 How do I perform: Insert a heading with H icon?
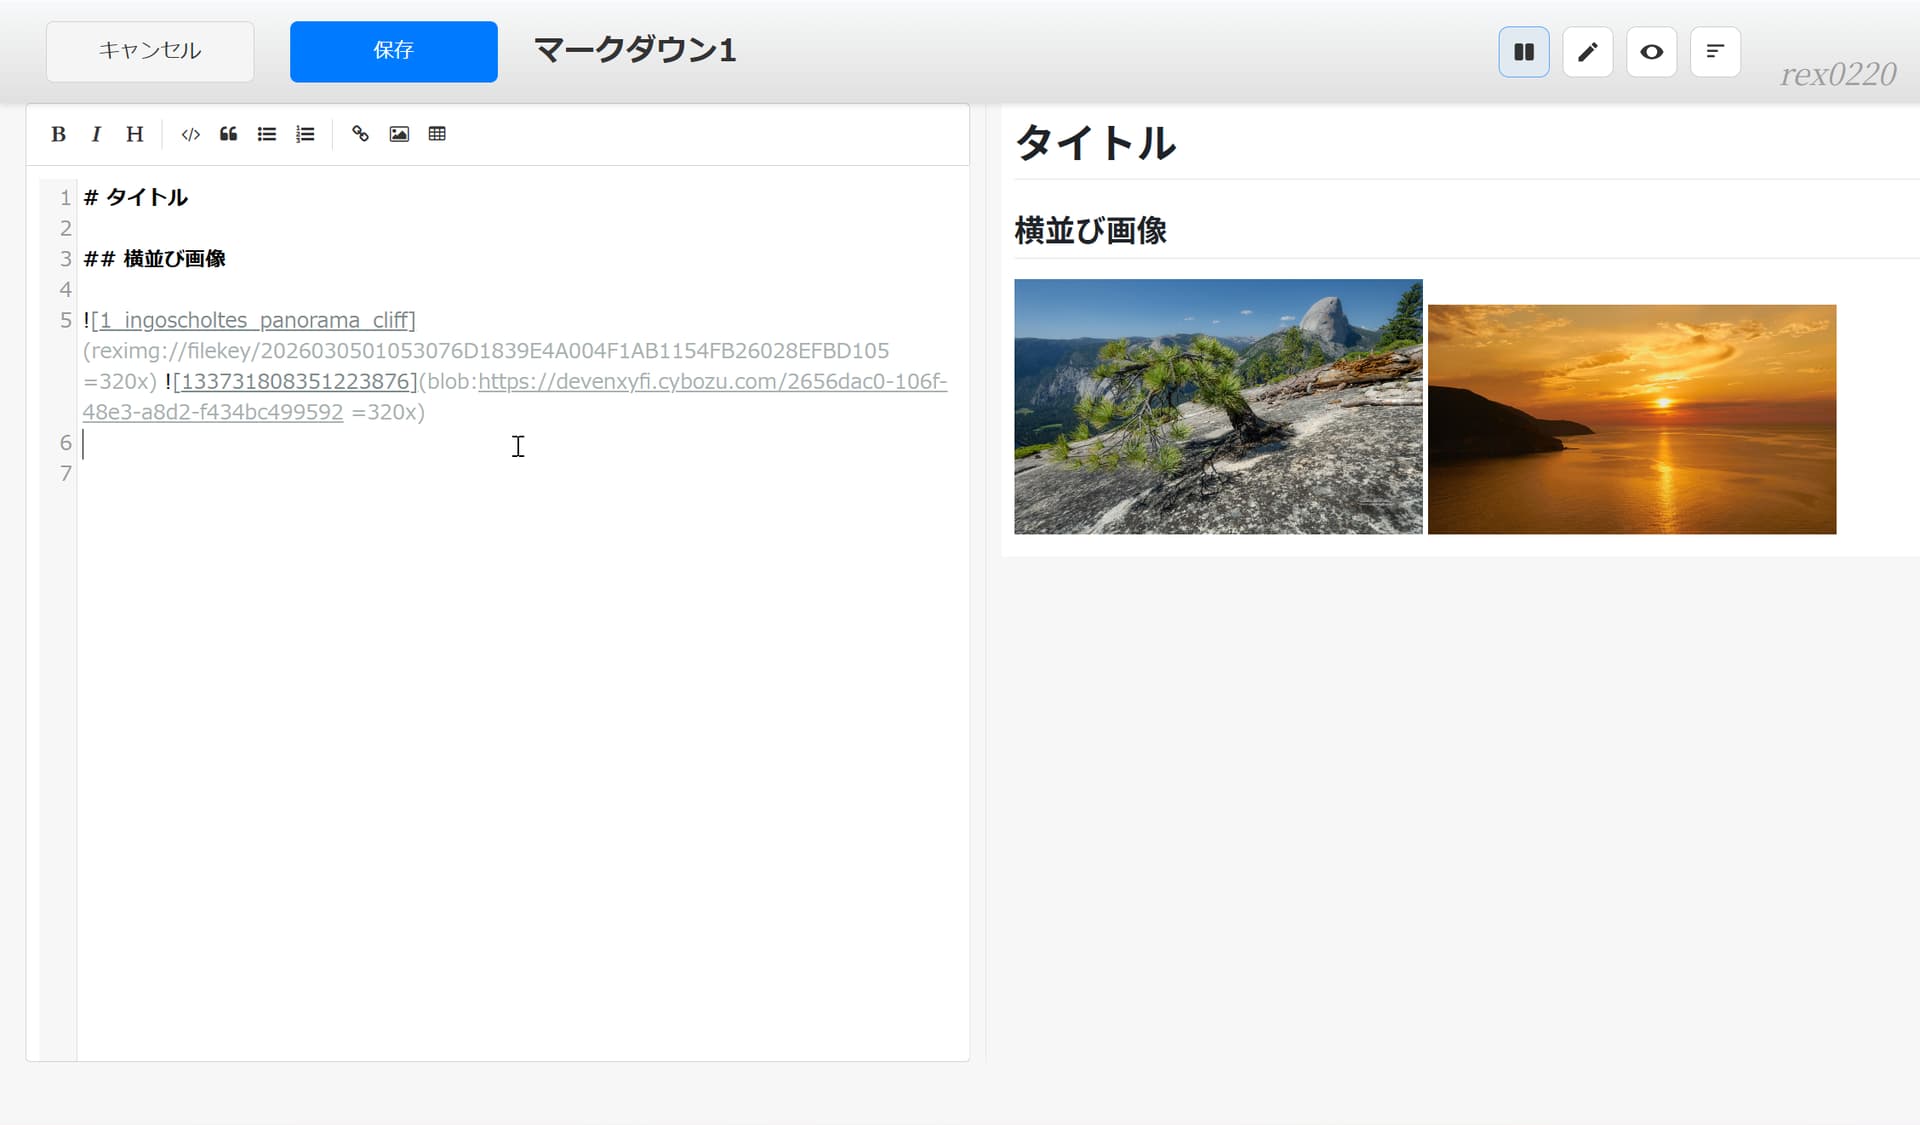(135, 134)
